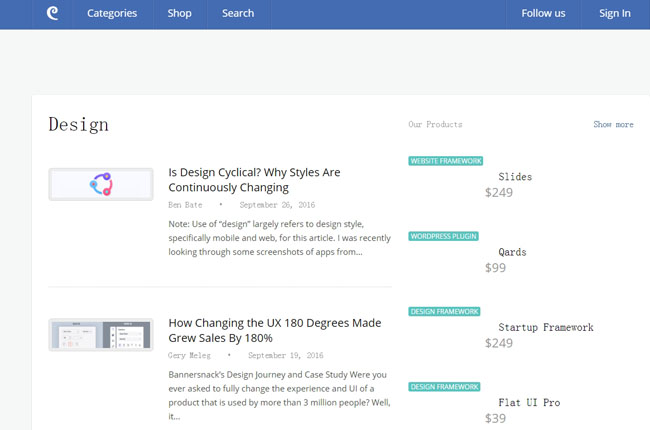
Task: Click thumbnail of the Design Cyclical article
Action: 100,184
